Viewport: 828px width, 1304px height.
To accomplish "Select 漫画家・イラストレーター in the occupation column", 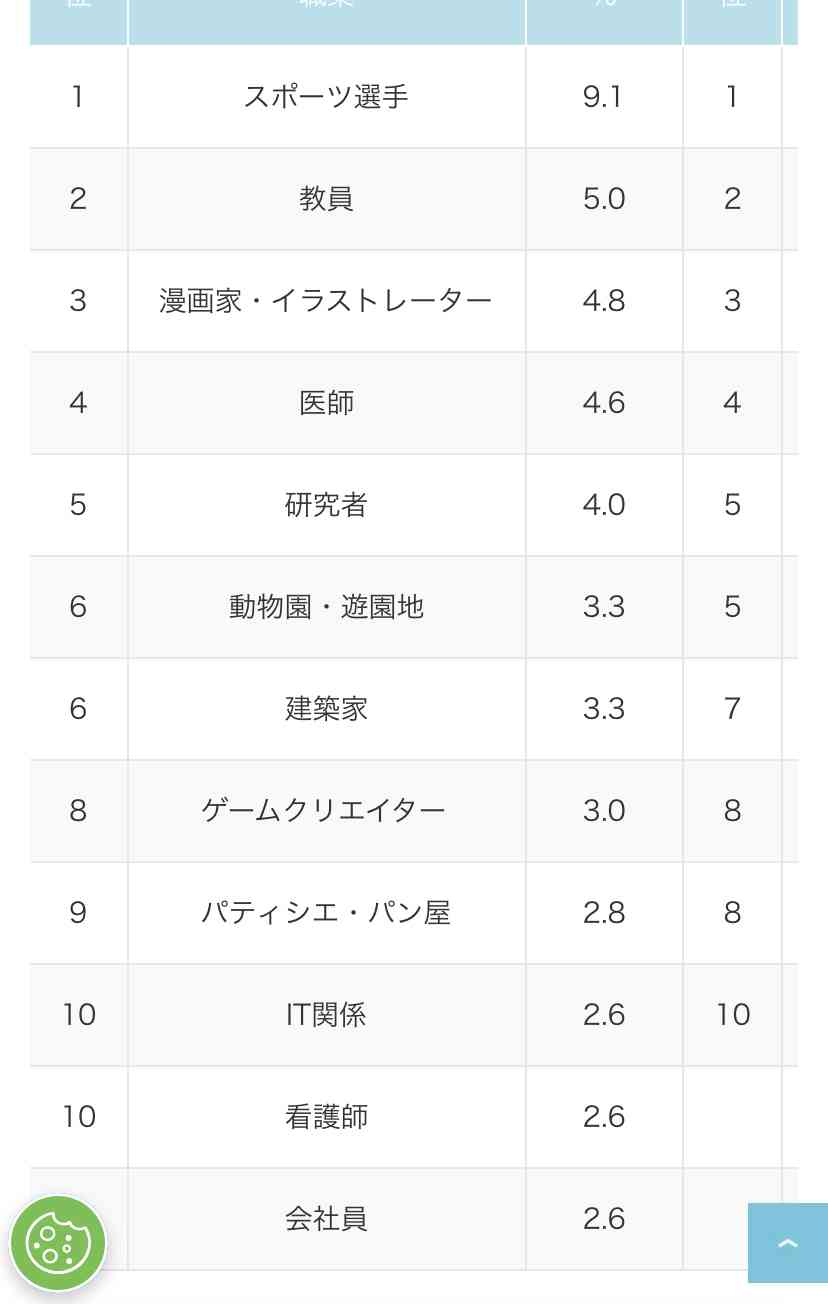I will tap(326, 300).
